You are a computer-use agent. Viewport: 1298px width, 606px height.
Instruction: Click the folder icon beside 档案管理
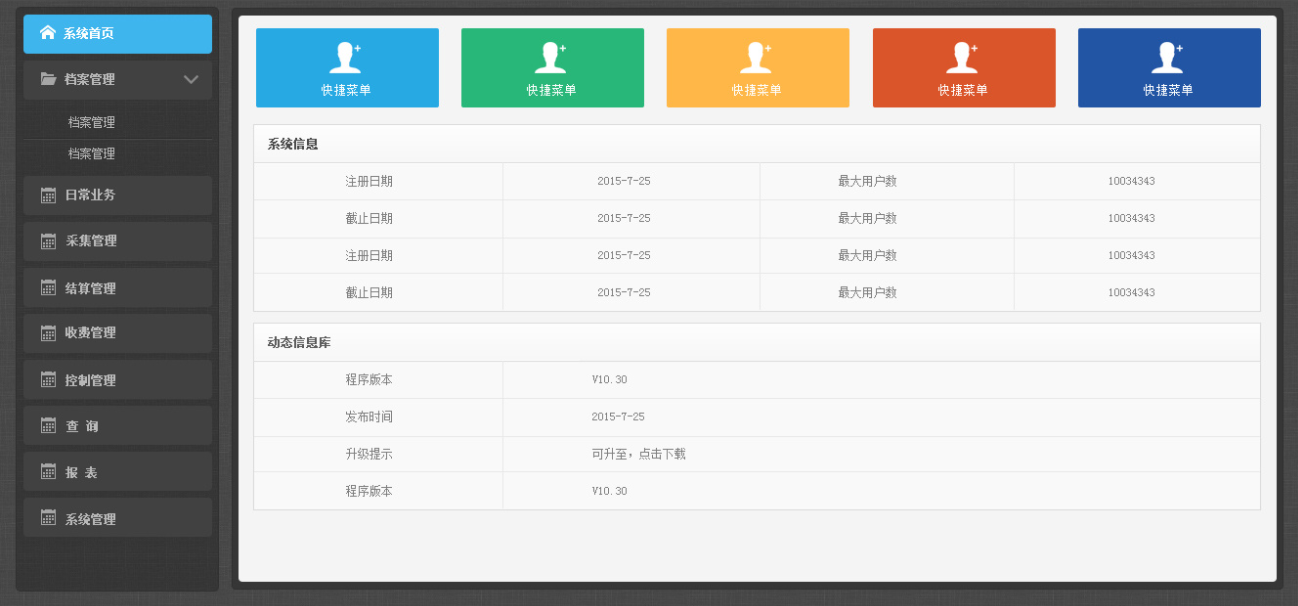click(x=48, y=79)
